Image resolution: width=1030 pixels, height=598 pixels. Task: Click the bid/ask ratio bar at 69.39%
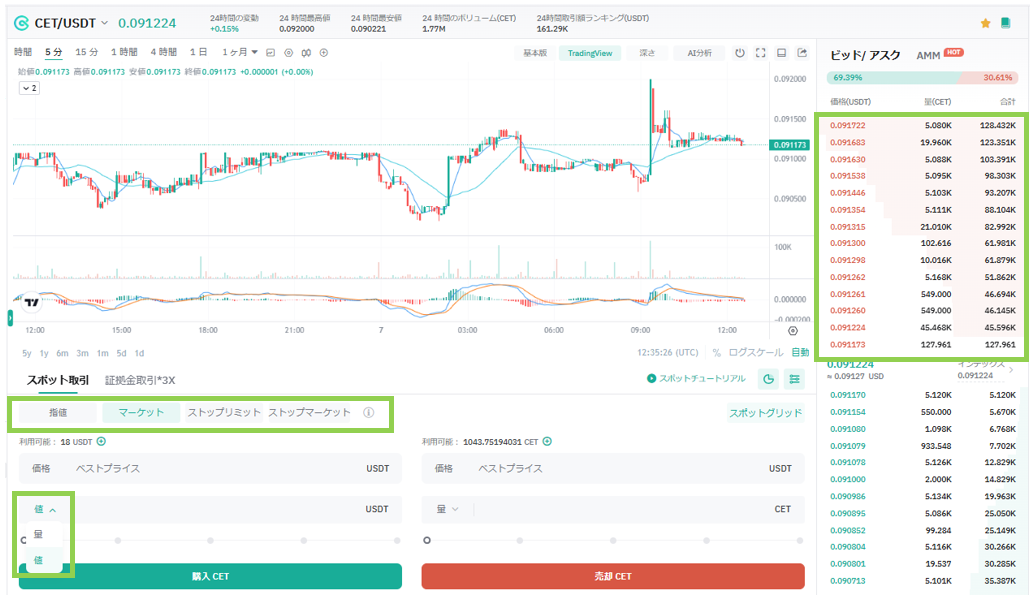point(922,78)
